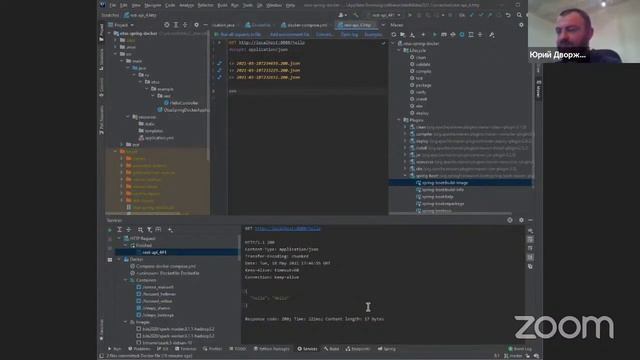Open Maven Settings wrench icon
640x360 pixels.
pos(492,35)
